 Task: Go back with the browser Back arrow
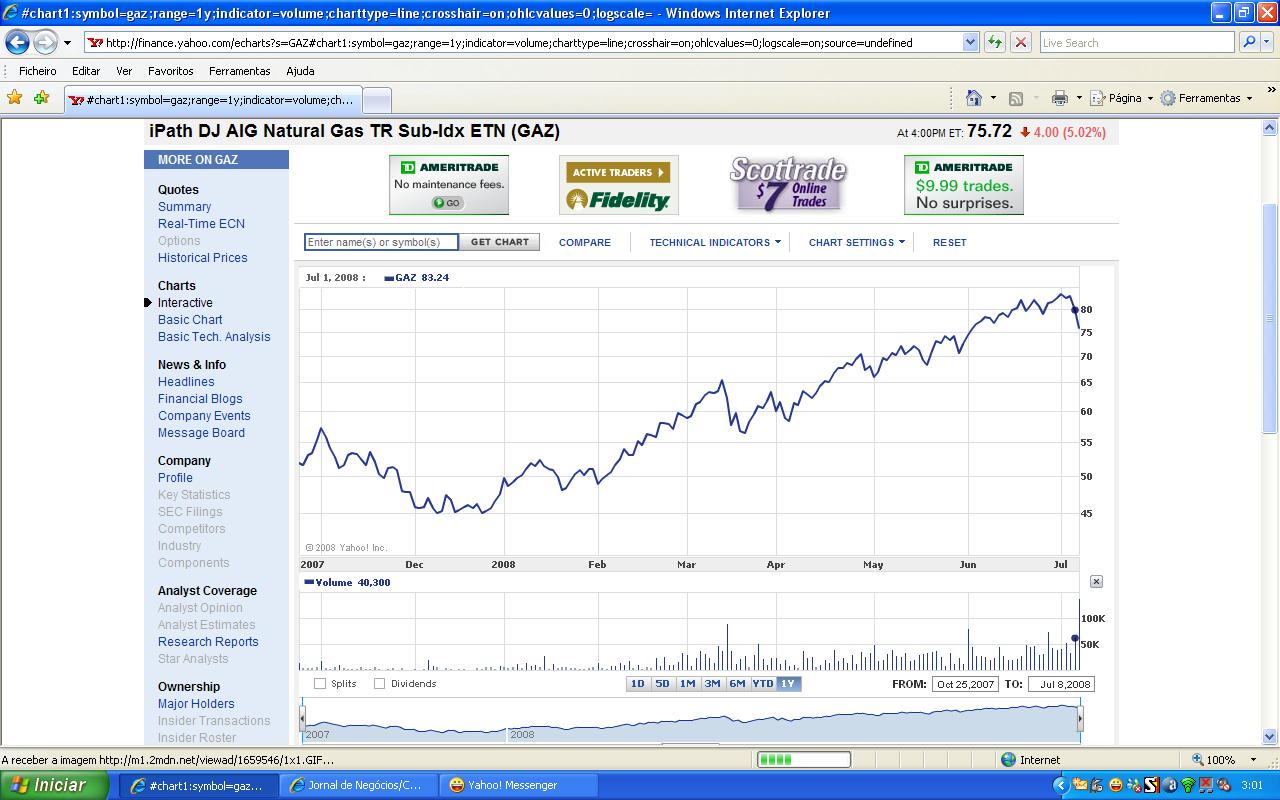[x=18, y=43]
